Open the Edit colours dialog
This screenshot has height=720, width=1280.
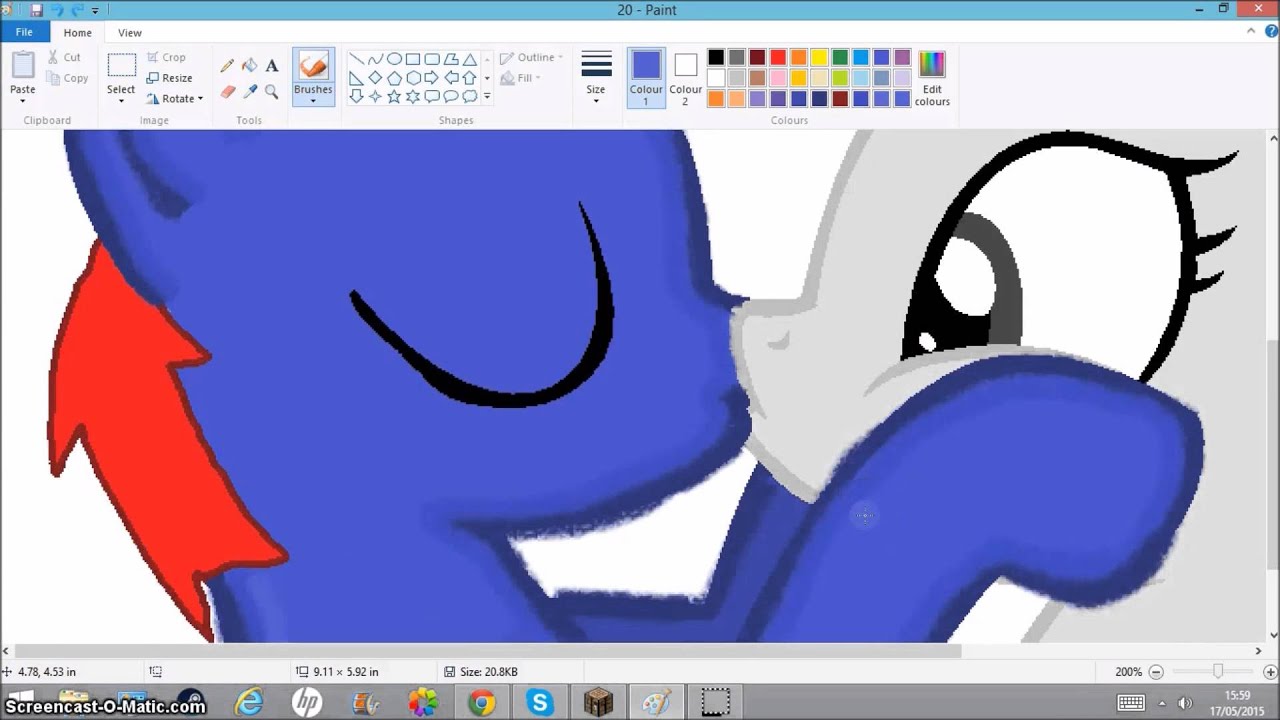pyautogui.click(x=932, y=78)
